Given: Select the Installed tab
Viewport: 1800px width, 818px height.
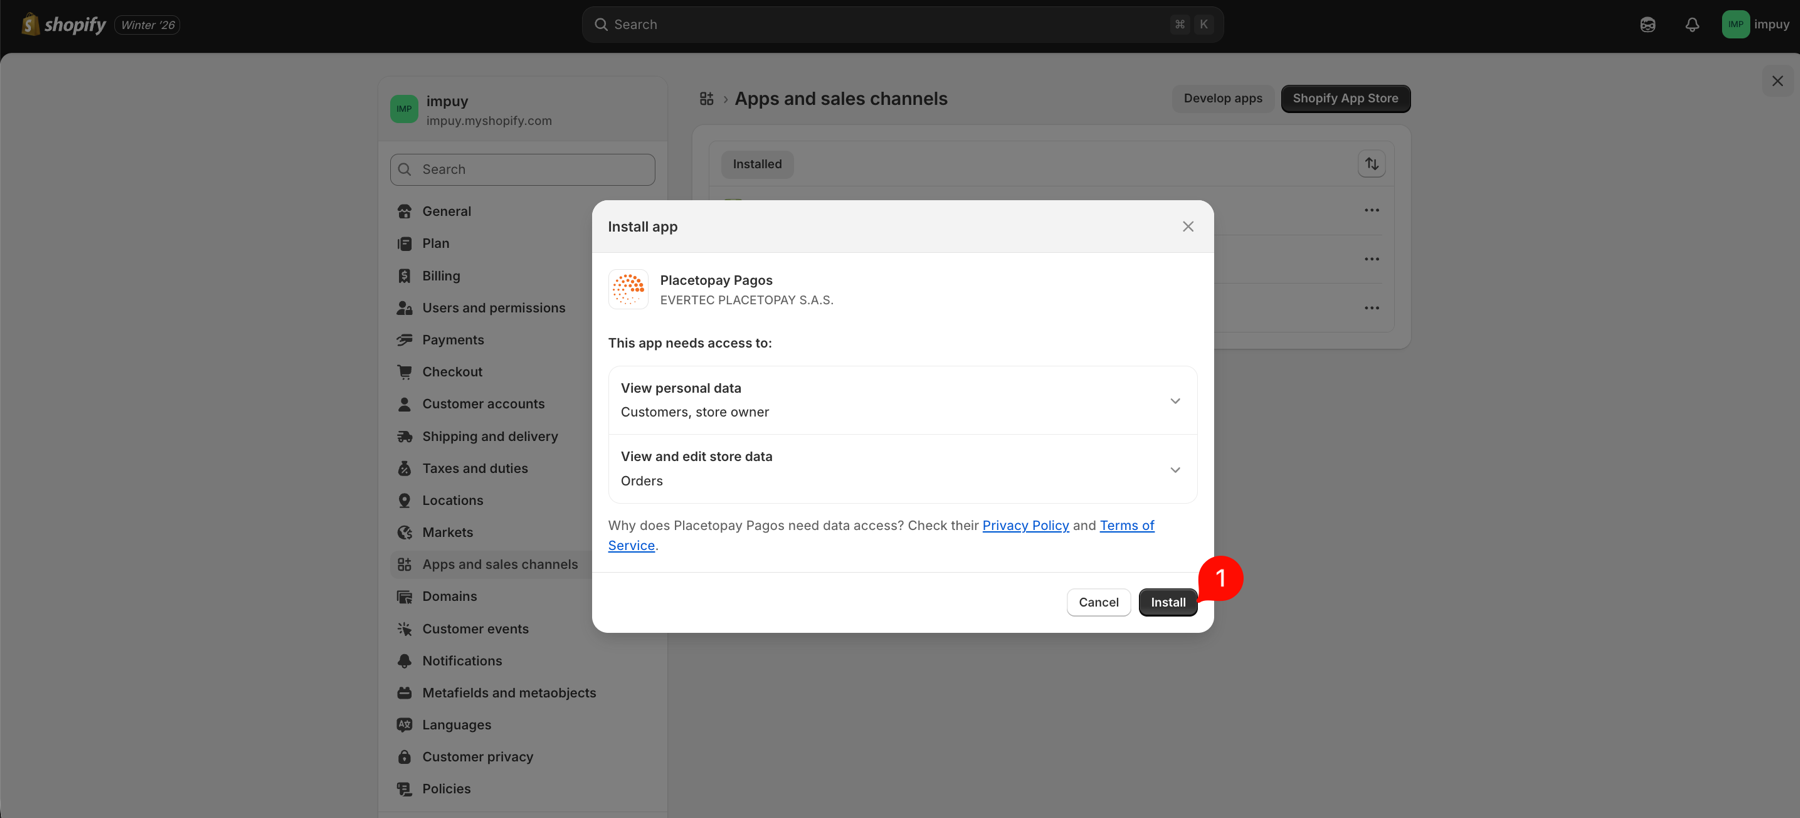Looking at the screenshot, I should pyautogui.click(x=757, y=164).
